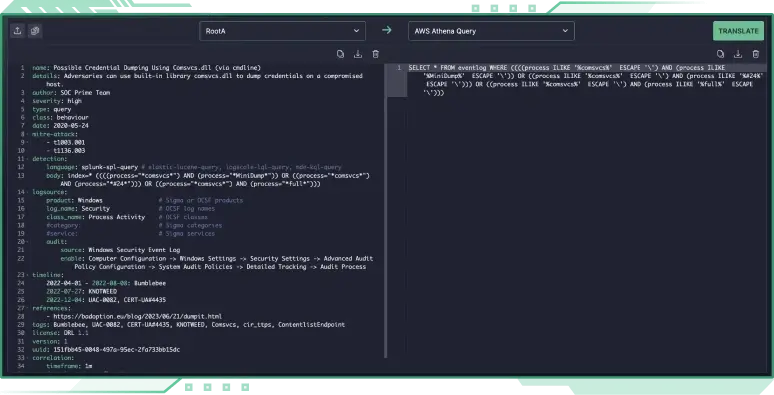The image size is (774, 395).
Task: Click the '2022-12-04: UAC-0082, CERT-UA#4435' line
Action: click(x=106, y=300)
